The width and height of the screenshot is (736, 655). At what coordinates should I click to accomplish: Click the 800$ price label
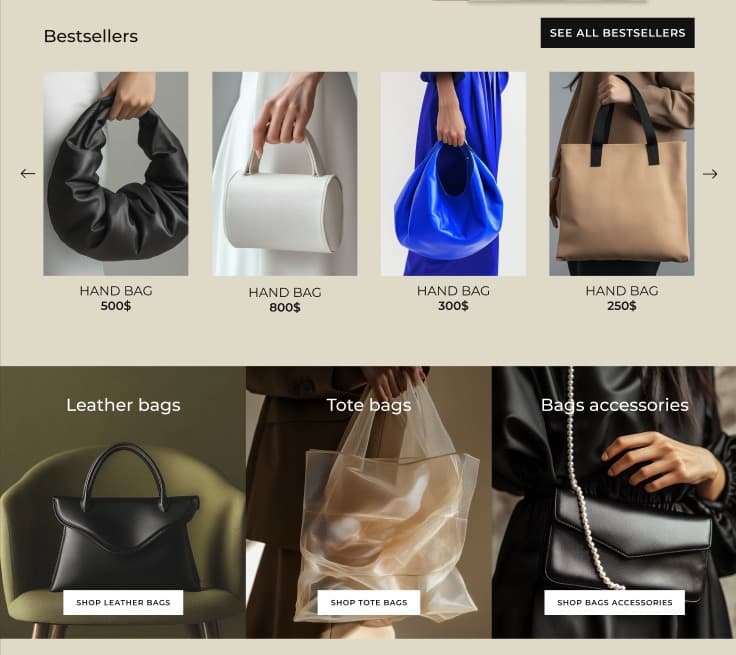(284, 308)
